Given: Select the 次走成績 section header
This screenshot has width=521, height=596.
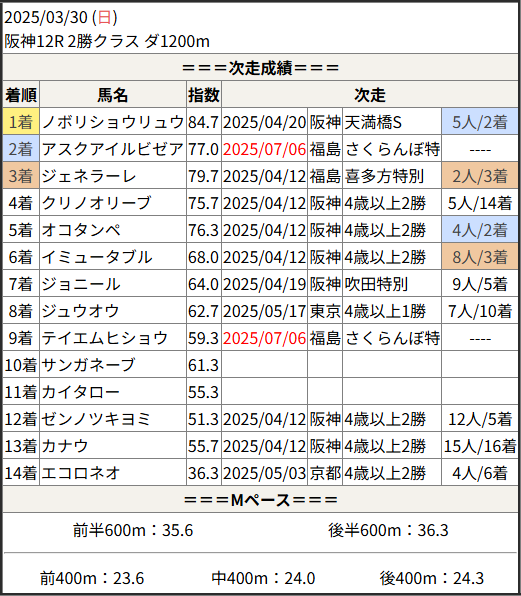Looking at the screenshot, I should [x=260, y=68].
